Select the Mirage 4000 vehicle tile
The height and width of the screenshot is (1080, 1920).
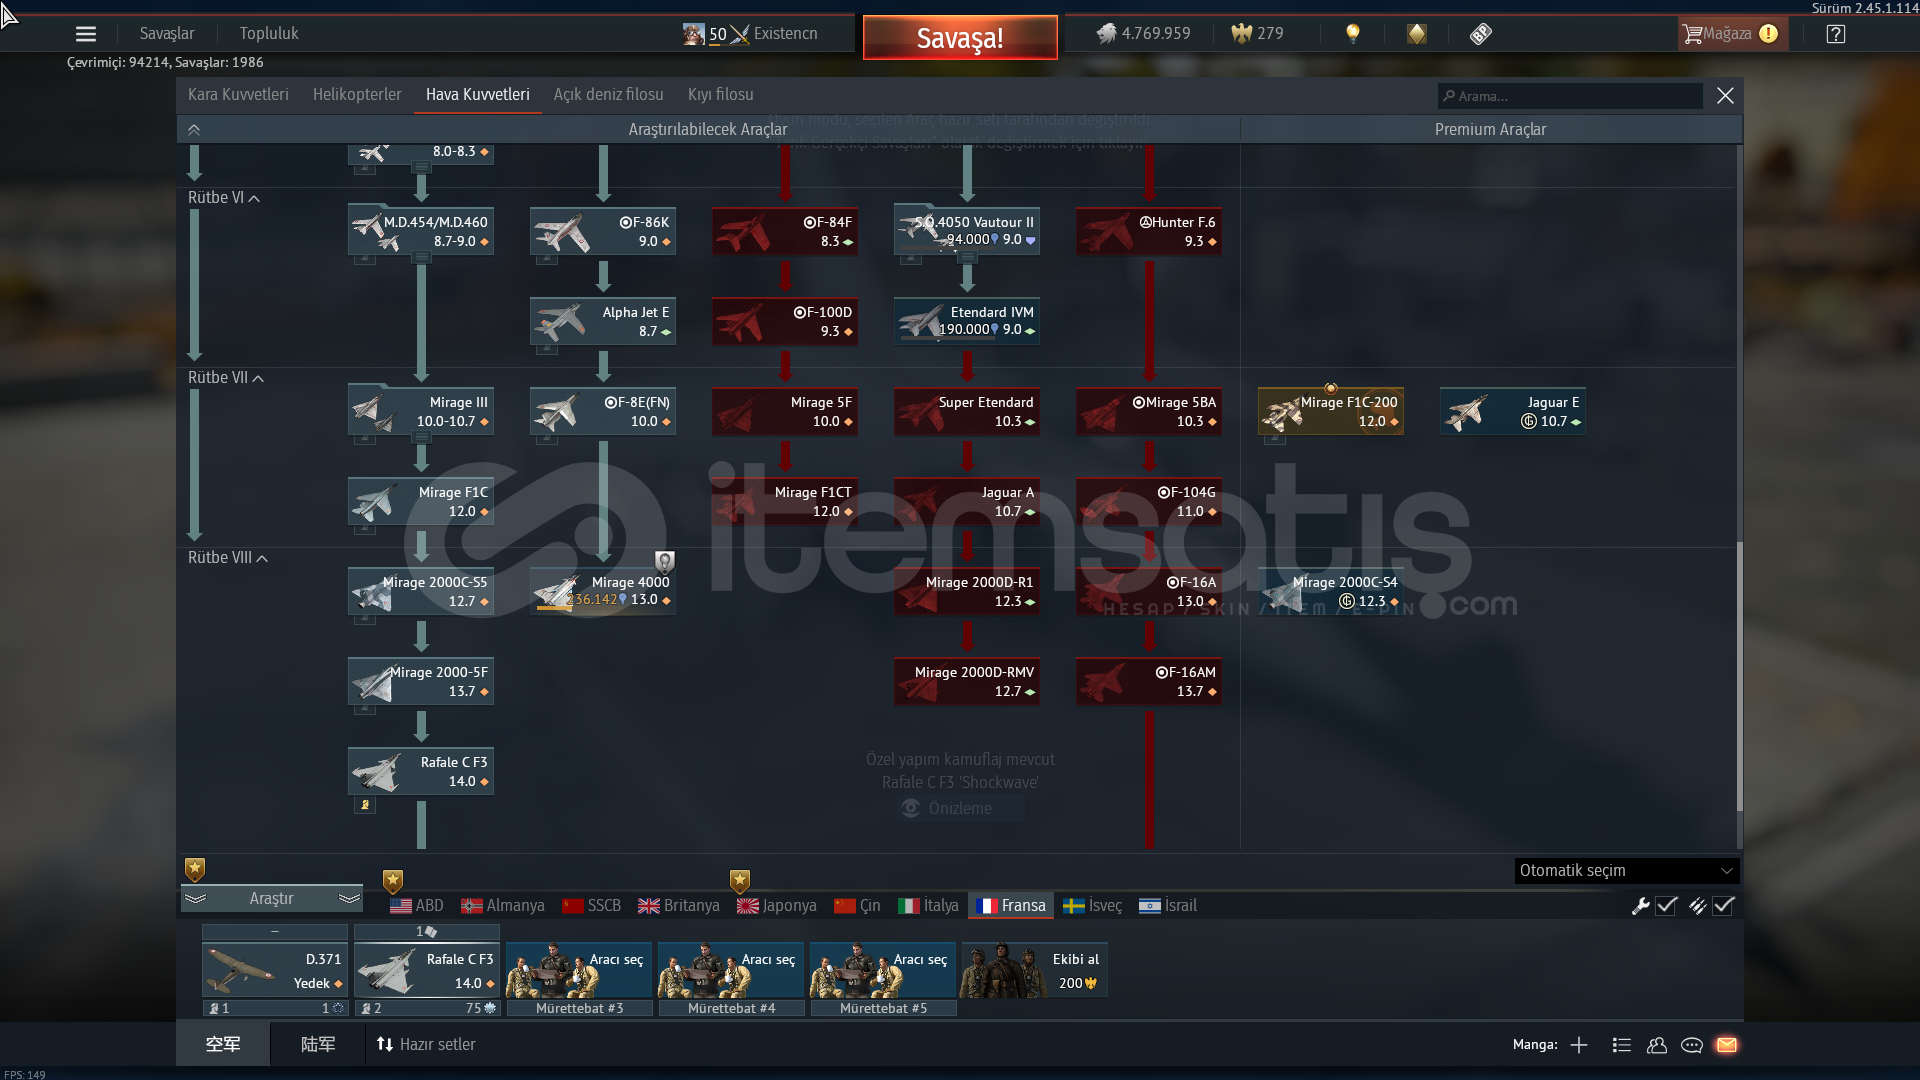[603, 591]
